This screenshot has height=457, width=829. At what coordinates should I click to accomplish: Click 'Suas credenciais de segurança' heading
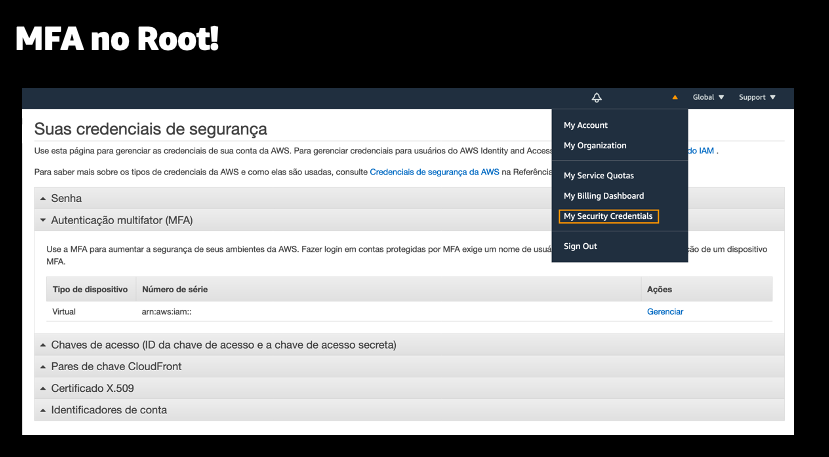151,129
